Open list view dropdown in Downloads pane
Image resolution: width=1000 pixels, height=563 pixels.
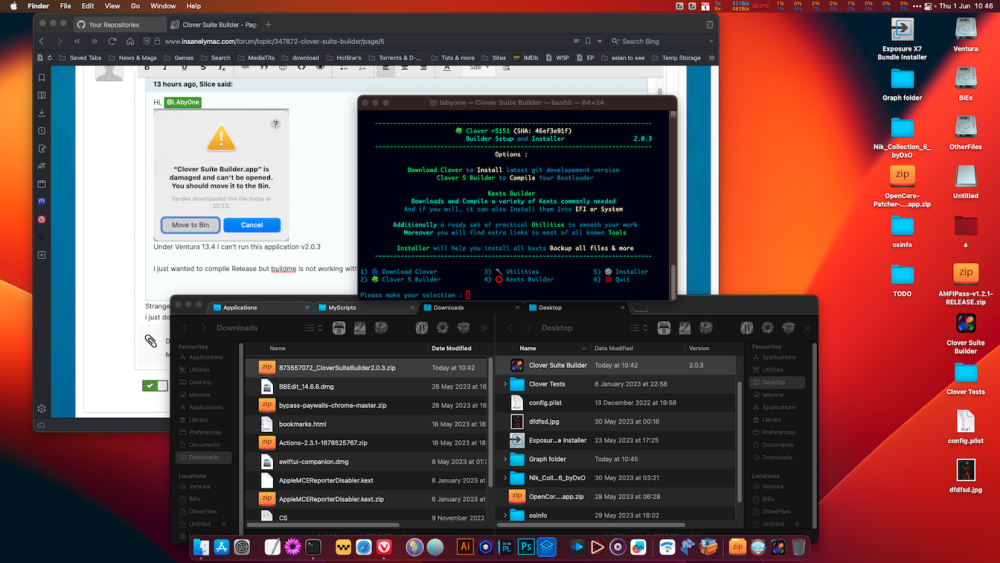coord(313,328)
